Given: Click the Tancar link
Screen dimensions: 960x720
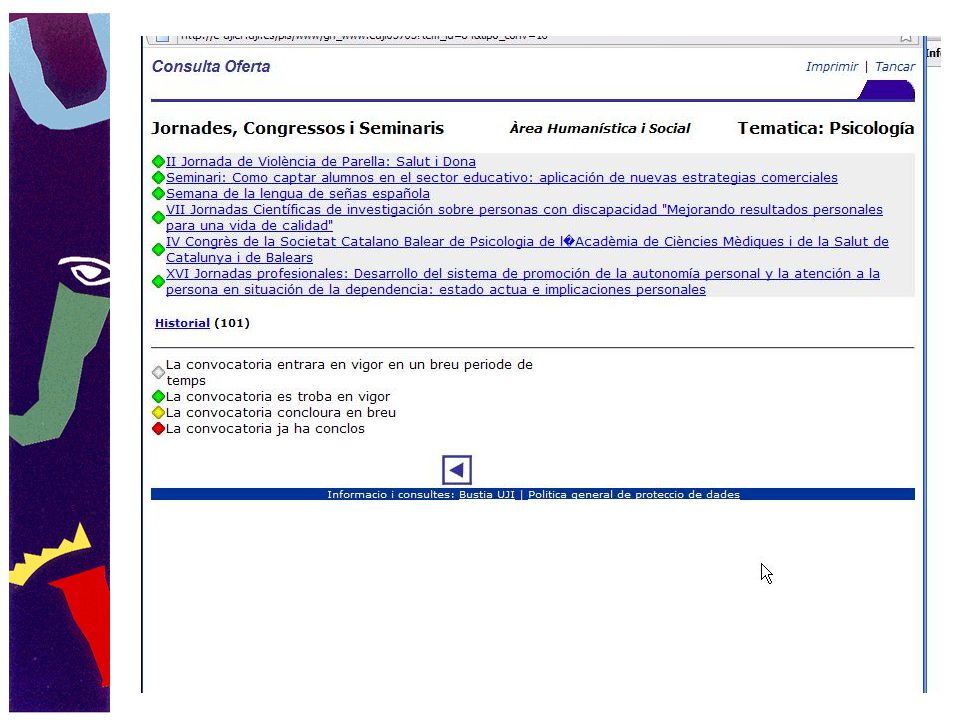Looking at the screenshot, I should pos(894,67).
